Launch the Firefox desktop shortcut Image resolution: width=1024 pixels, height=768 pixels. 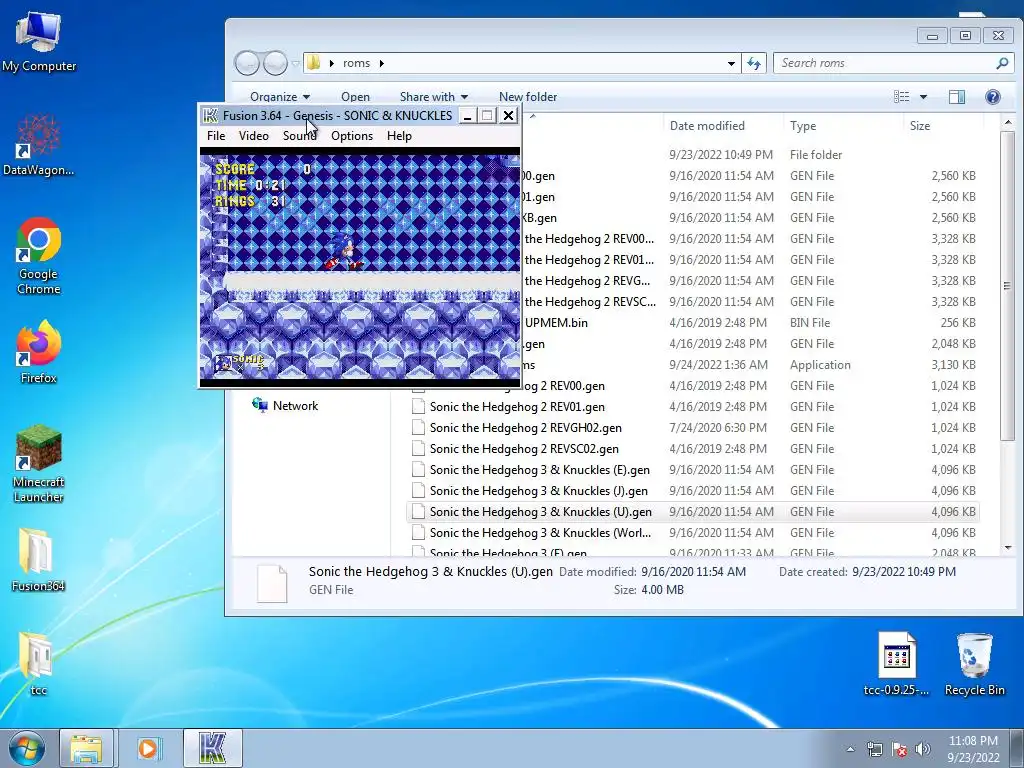coord(39,351)
